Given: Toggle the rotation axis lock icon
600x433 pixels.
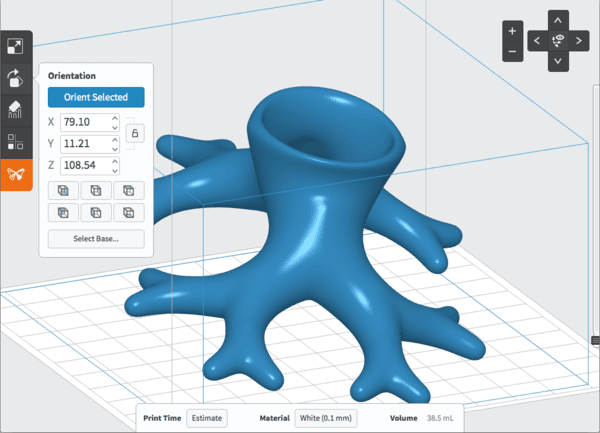Looking at the screenshot, I should click(x=135, y=133).
